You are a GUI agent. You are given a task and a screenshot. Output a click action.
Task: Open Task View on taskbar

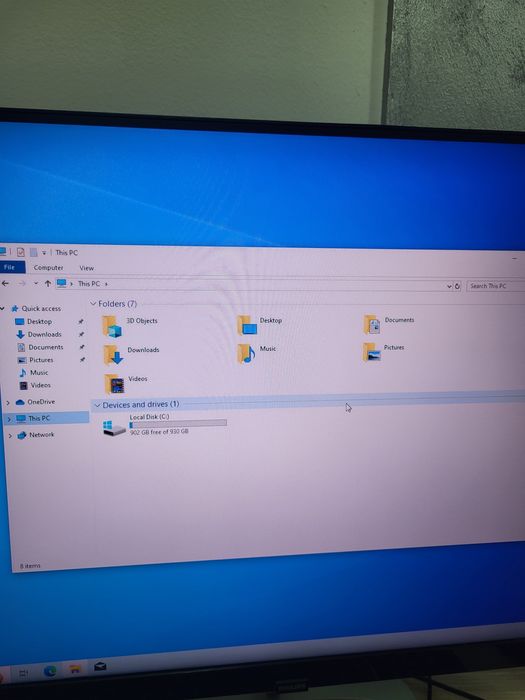24,673
